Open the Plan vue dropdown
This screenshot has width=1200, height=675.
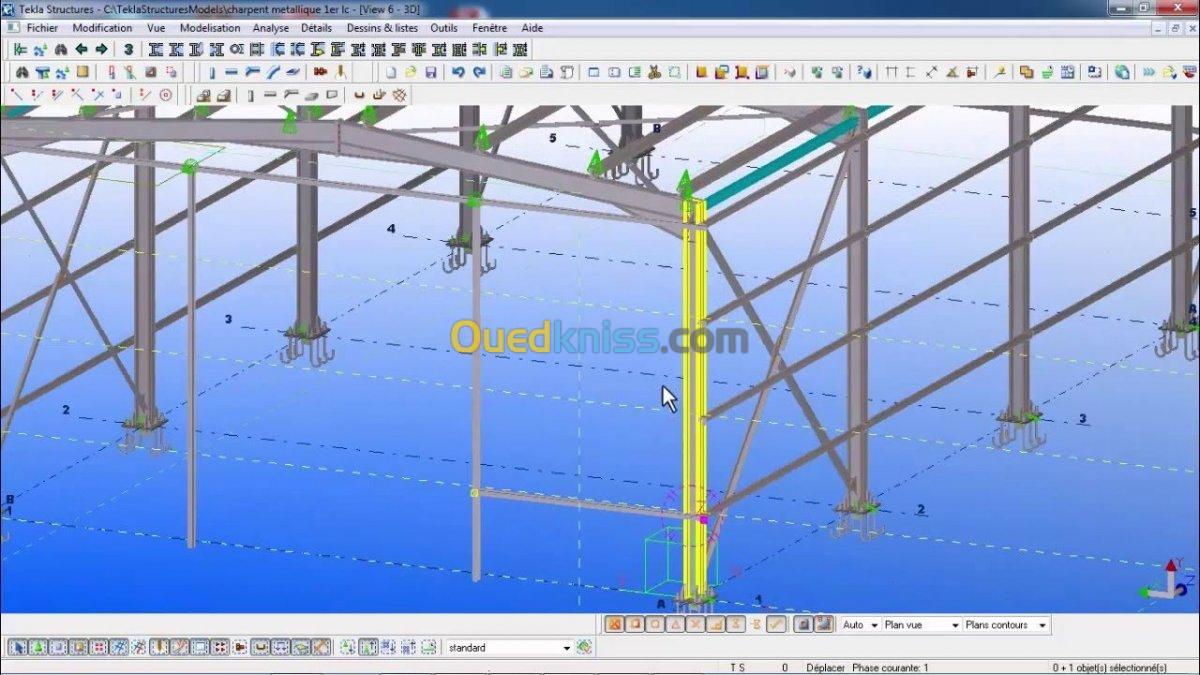point(922,625)
